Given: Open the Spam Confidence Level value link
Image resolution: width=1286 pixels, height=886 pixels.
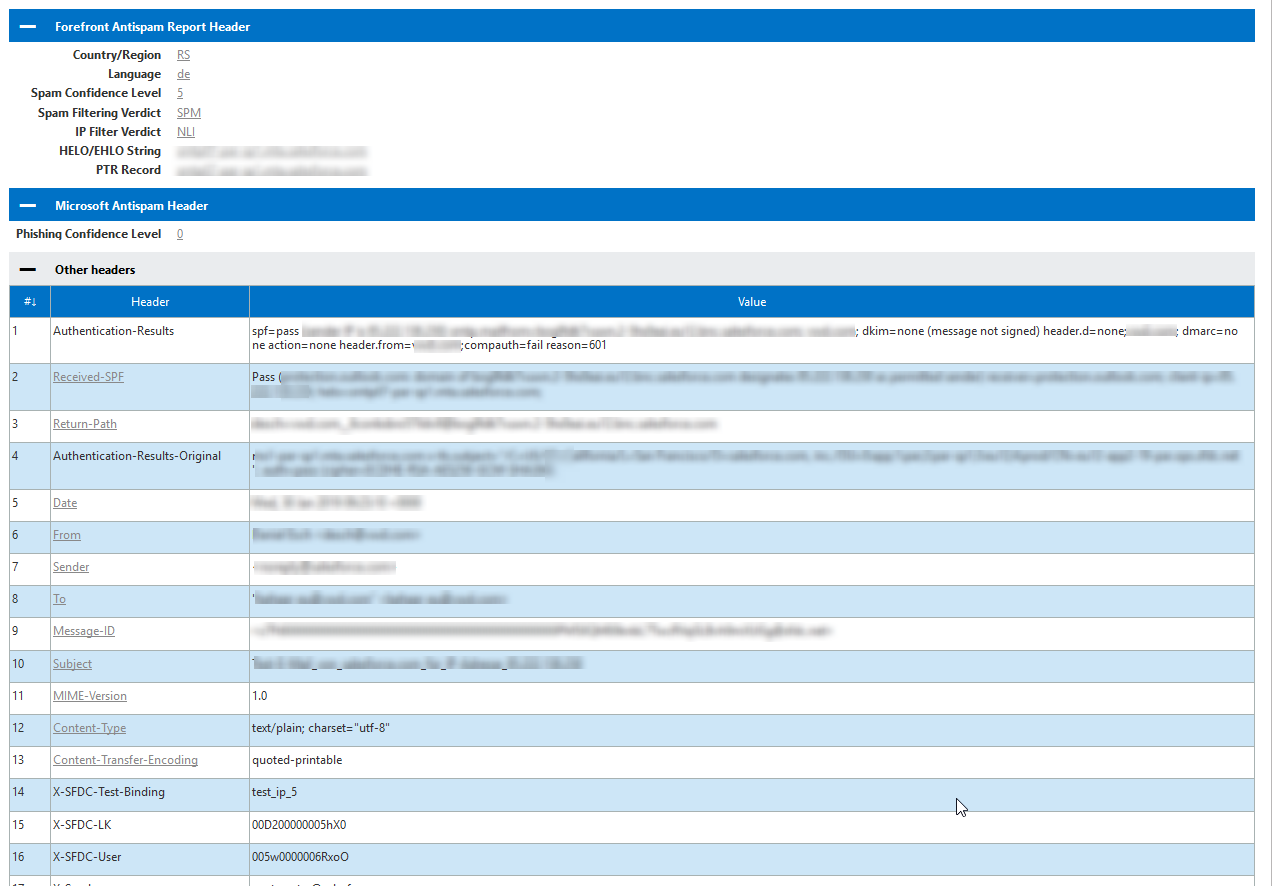Looking at the screenshot, I should pos(179,92).
